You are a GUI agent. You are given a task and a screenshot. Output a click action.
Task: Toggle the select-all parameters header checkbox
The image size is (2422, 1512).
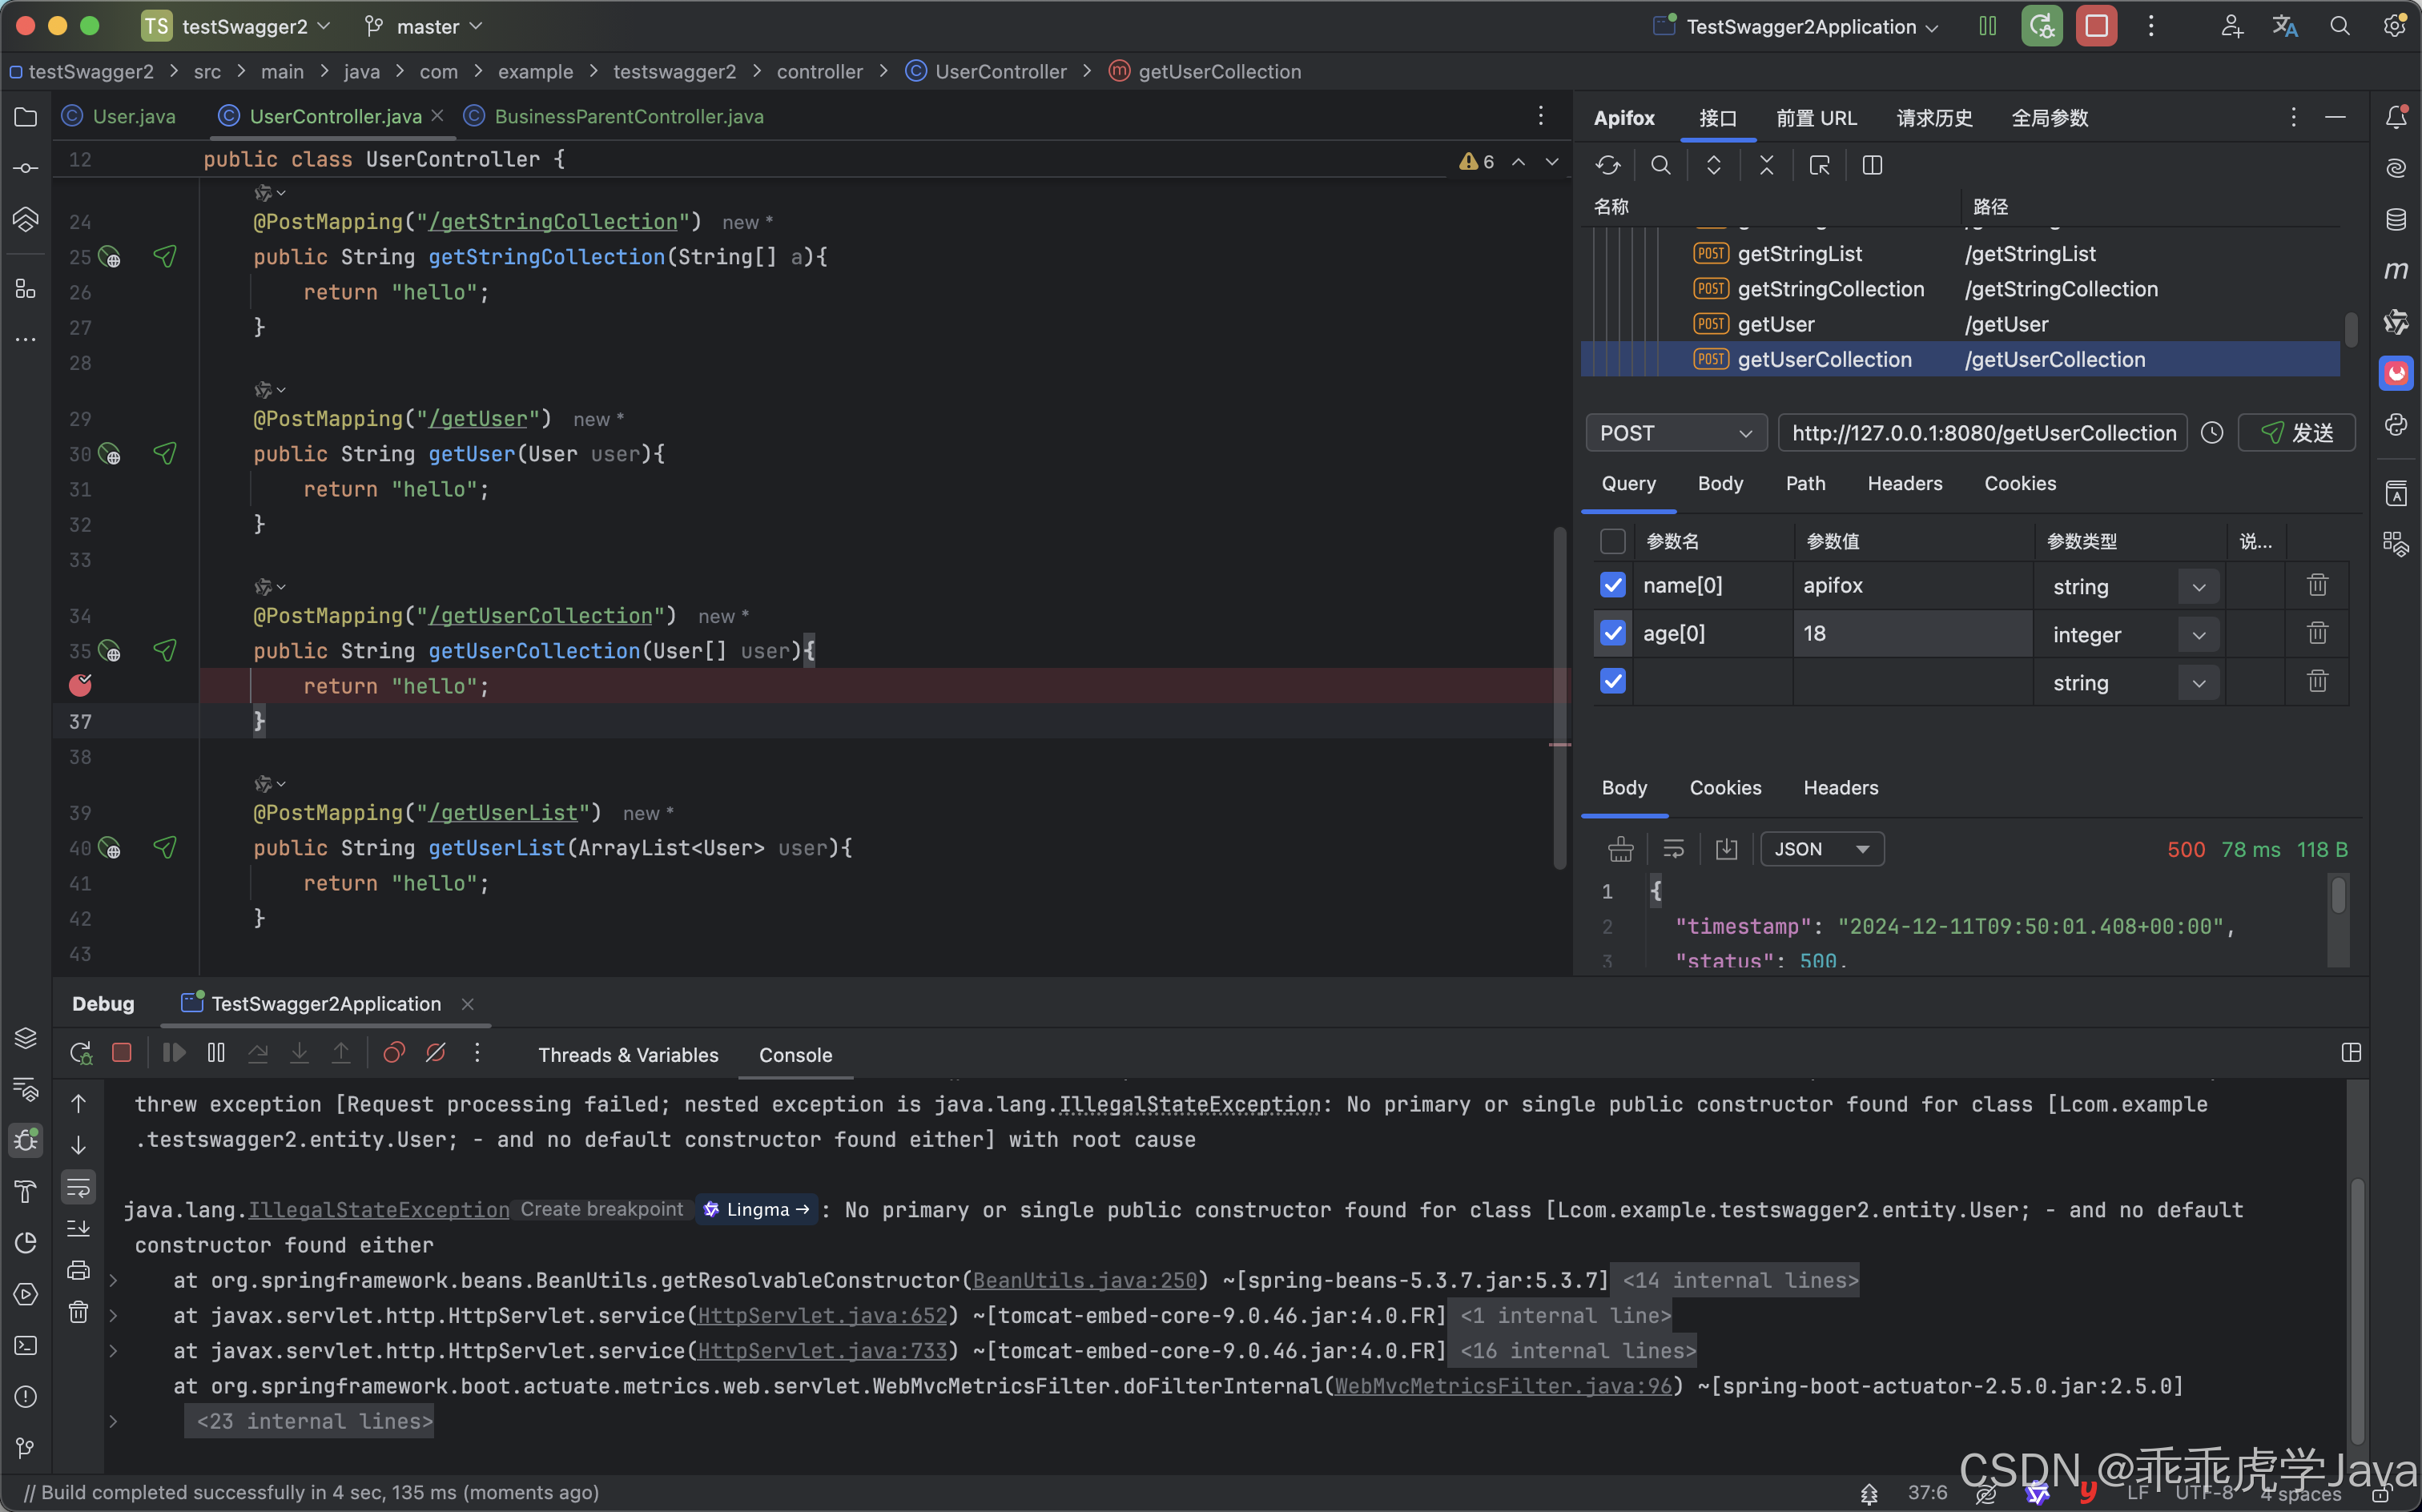[x=1612, y=541]
